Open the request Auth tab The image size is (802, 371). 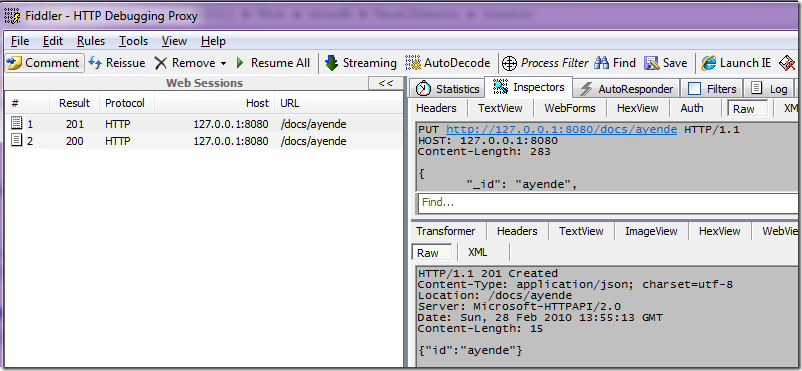coord(692,108)
